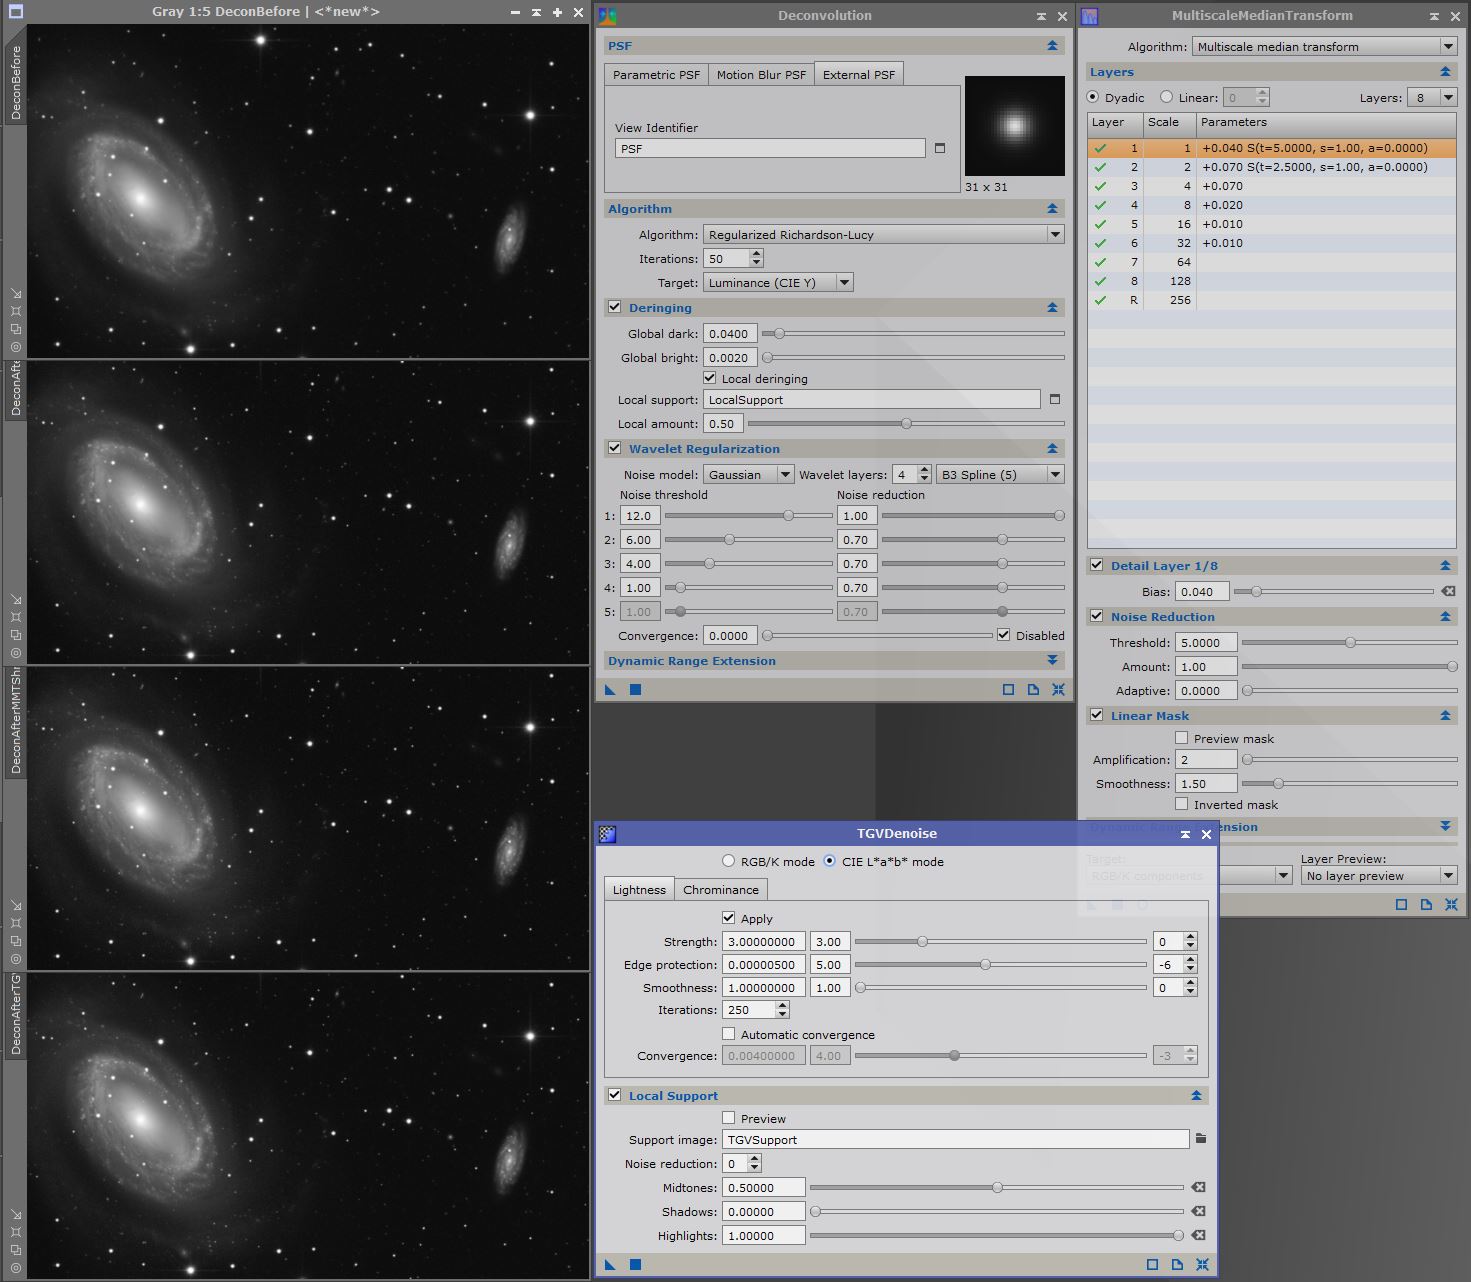
Task: Select the RGB/K mode radio button
Action: 728,862
